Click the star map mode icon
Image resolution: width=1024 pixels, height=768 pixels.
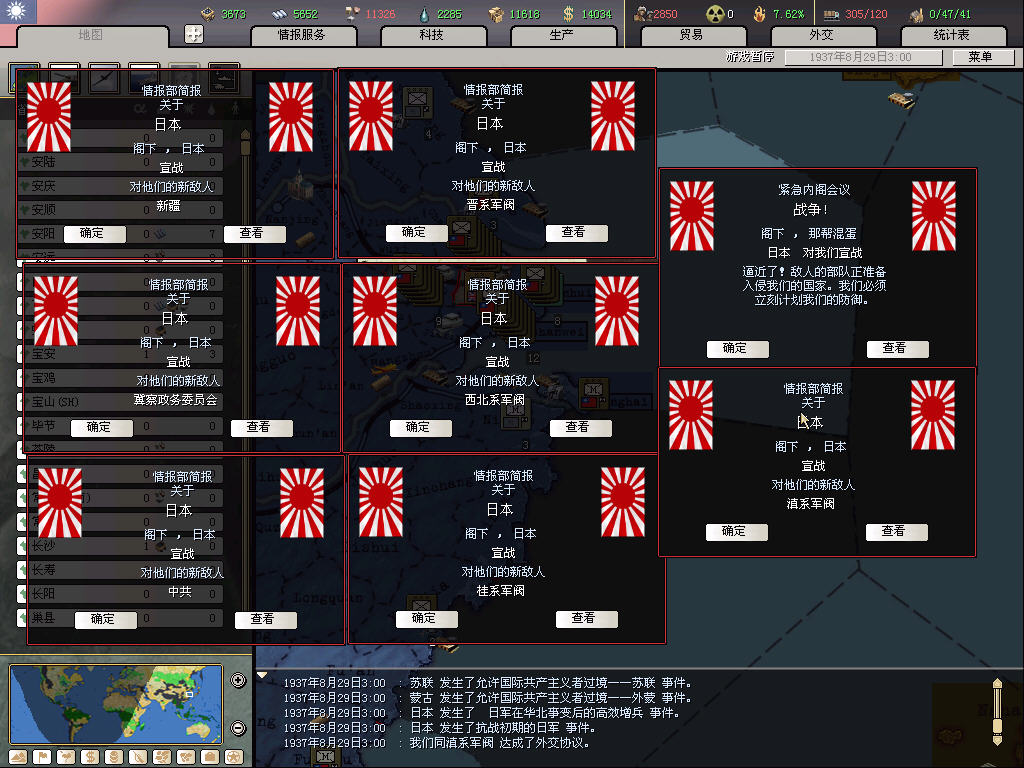[x=233, y=756]
